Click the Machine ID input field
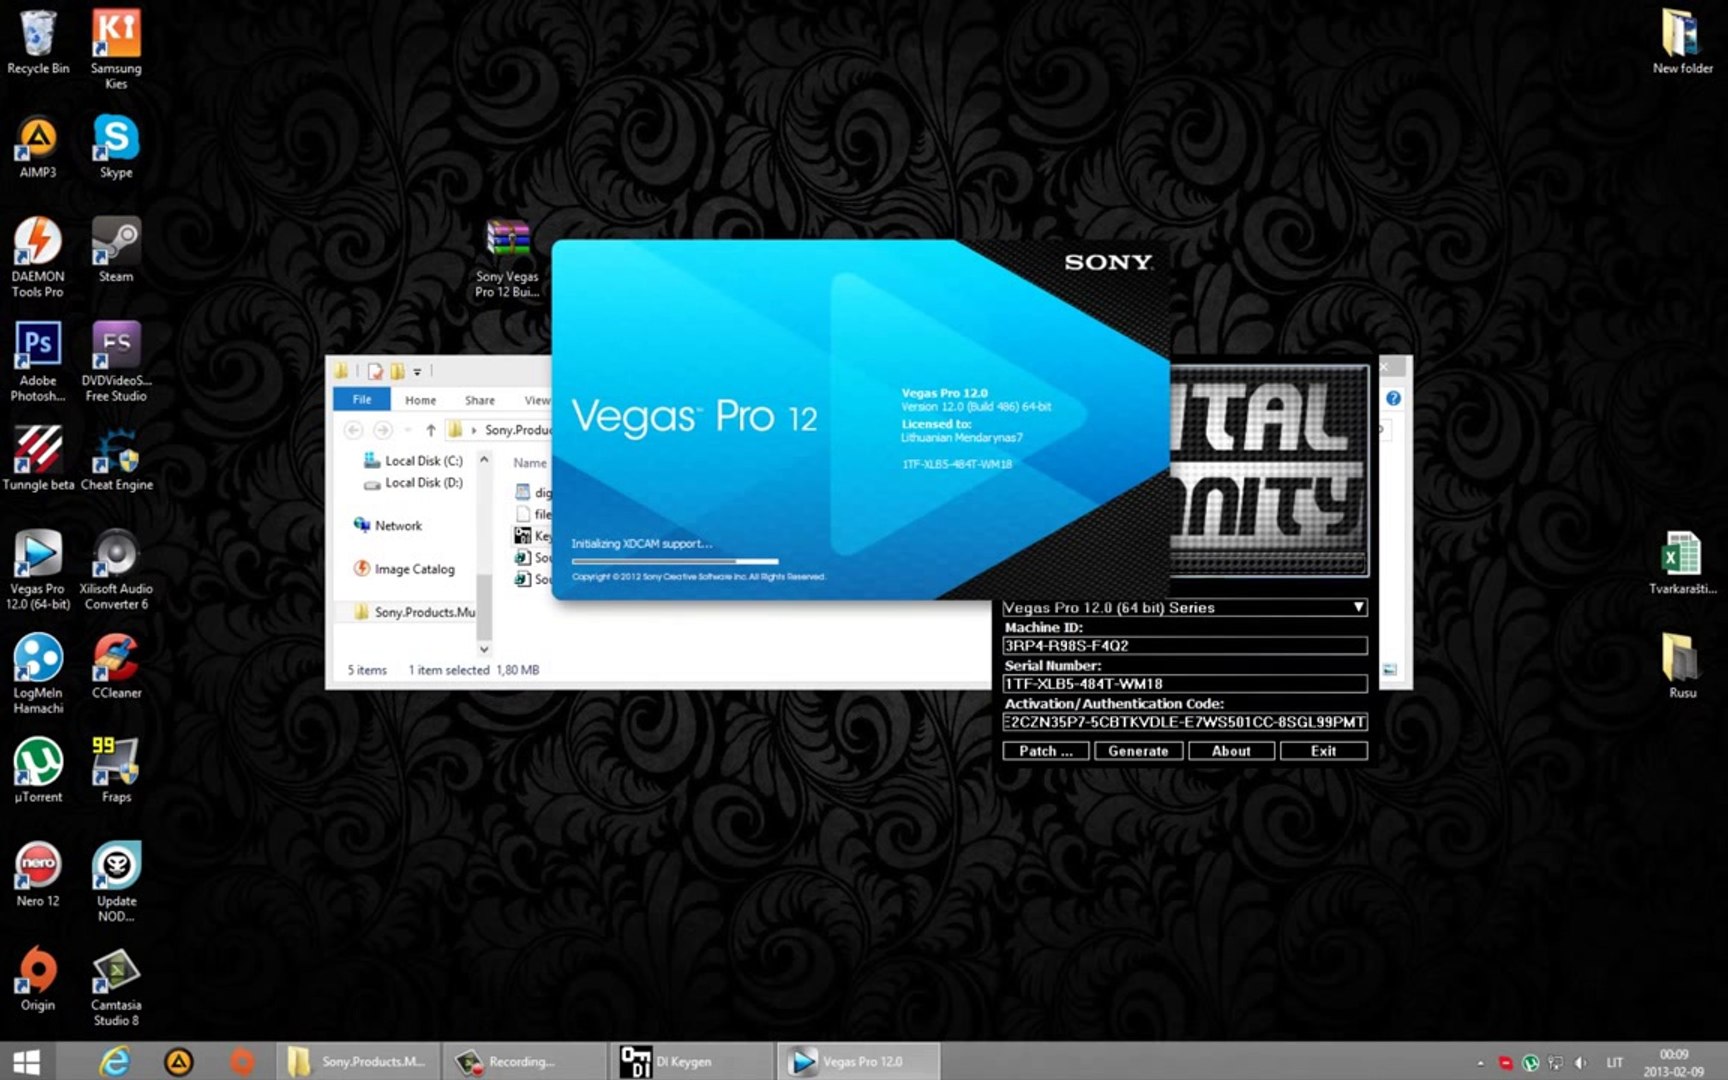The image size is (1728, 1080). pos(1185,646)
